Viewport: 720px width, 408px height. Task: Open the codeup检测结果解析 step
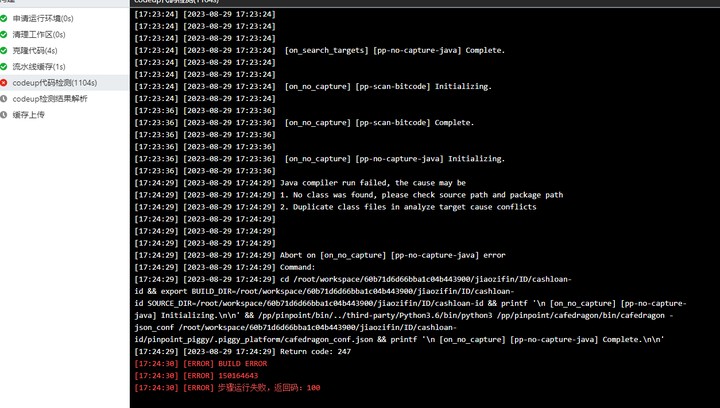coord(64,99)
